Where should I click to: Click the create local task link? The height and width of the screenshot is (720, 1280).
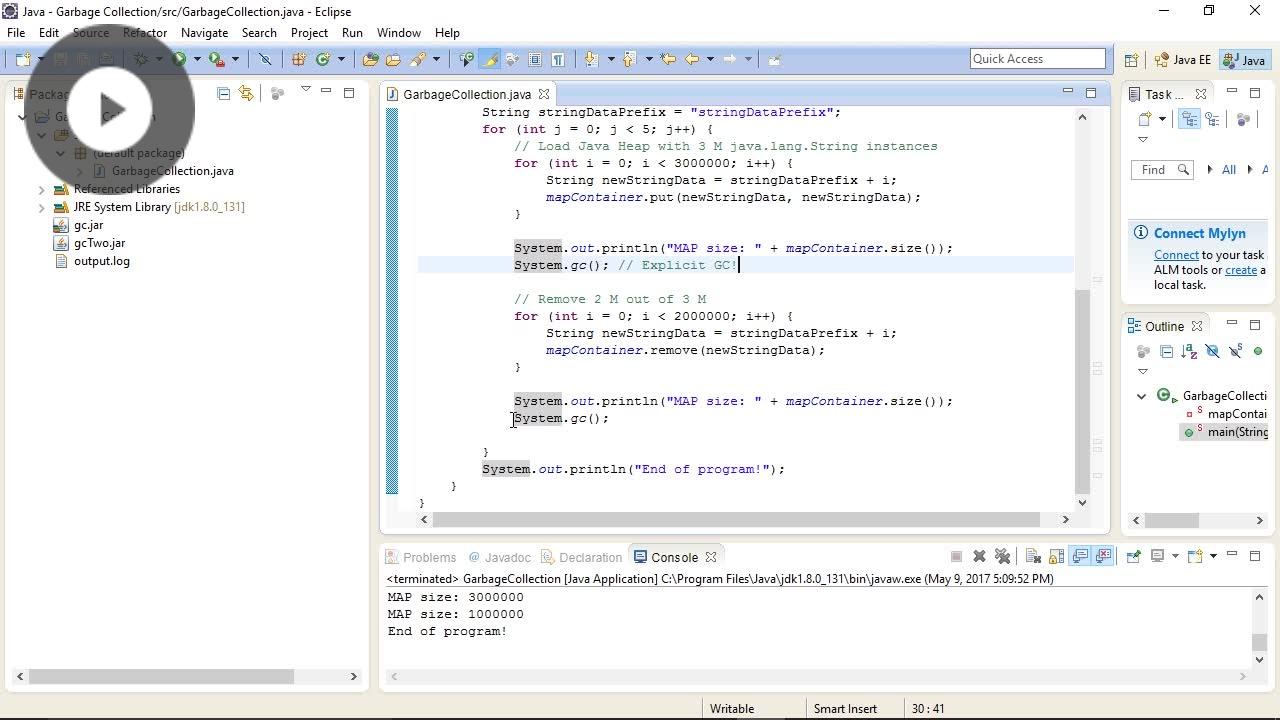(x=1240, y=269)
